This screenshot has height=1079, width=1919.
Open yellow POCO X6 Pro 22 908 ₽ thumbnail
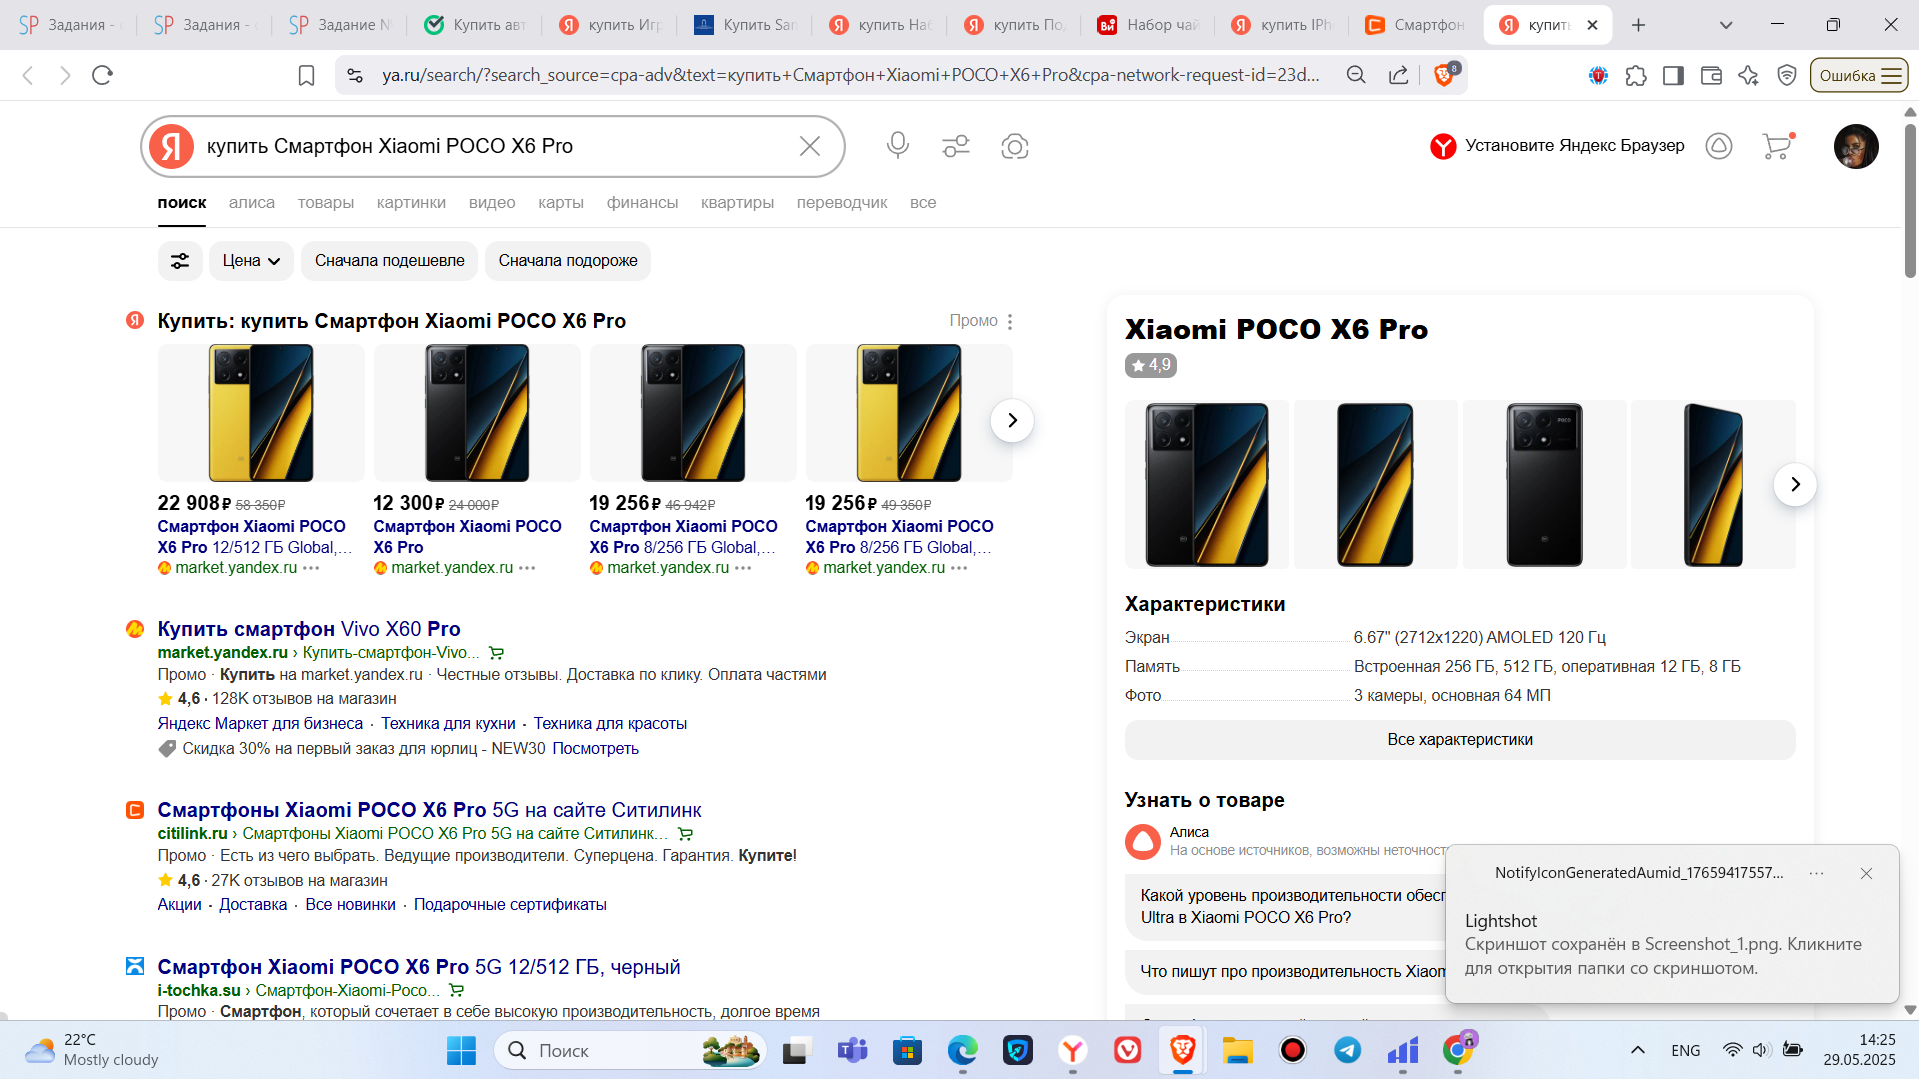(260, 413)
